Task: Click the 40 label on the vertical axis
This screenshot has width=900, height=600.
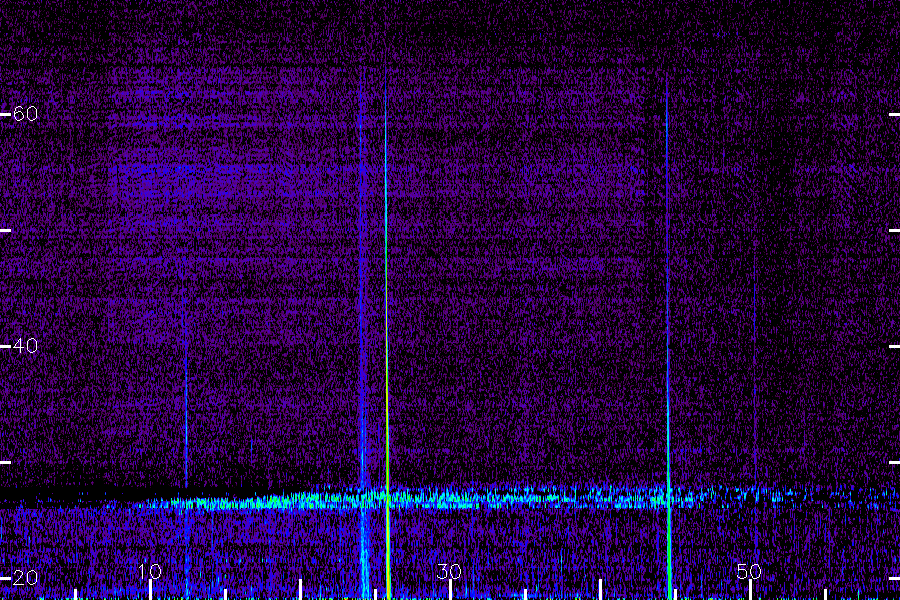Action: point(25,346)
